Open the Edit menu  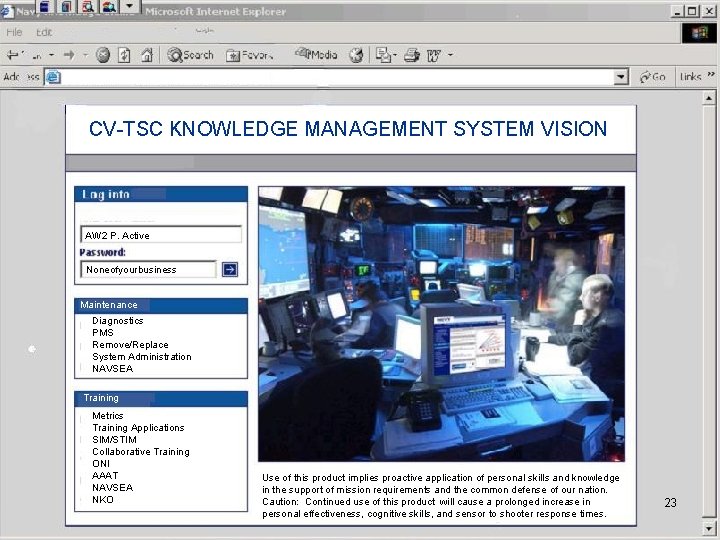[x=44, y=32]
